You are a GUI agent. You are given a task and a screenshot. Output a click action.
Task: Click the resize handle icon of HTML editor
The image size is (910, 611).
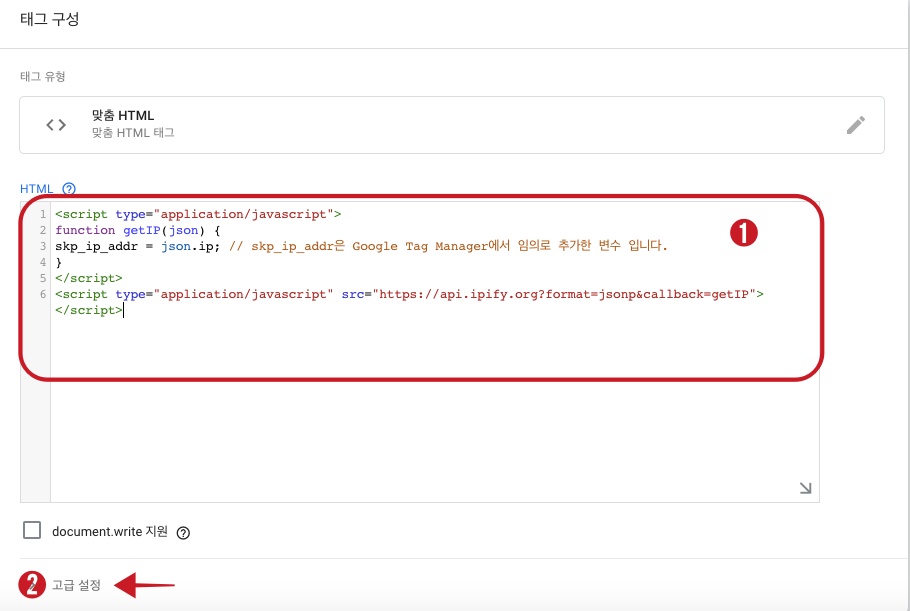click(806, 488)
